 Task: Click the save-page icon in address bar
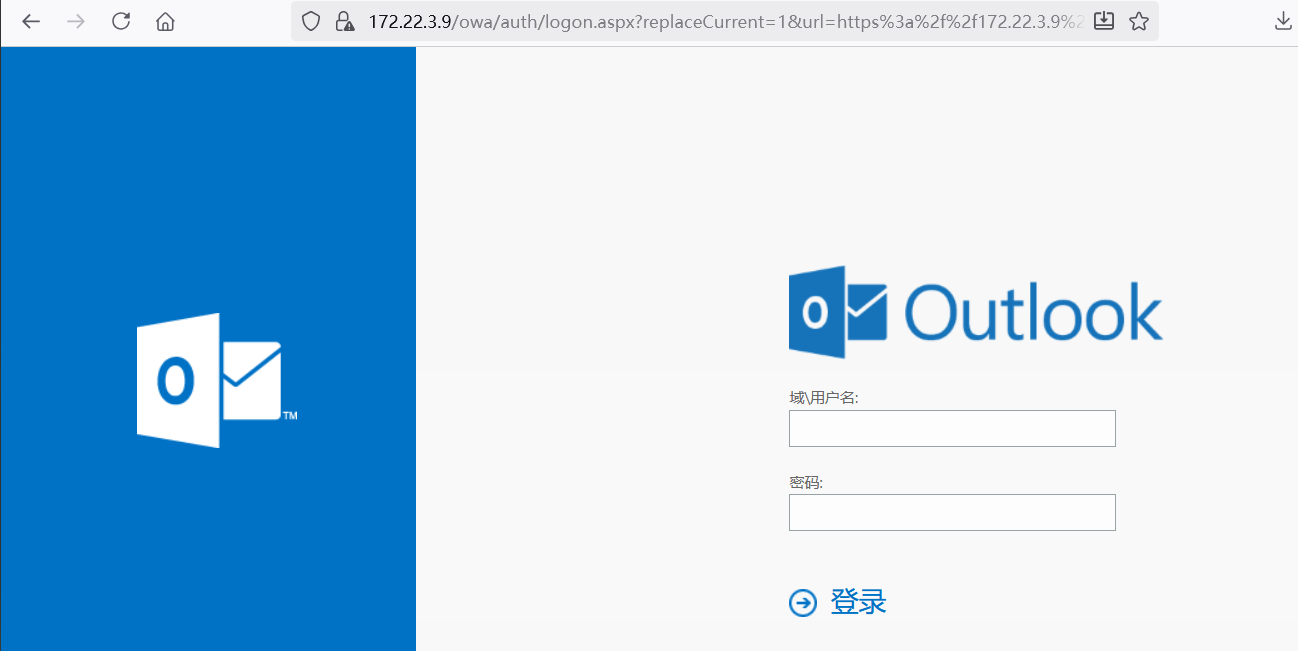tap(1104, 21)
